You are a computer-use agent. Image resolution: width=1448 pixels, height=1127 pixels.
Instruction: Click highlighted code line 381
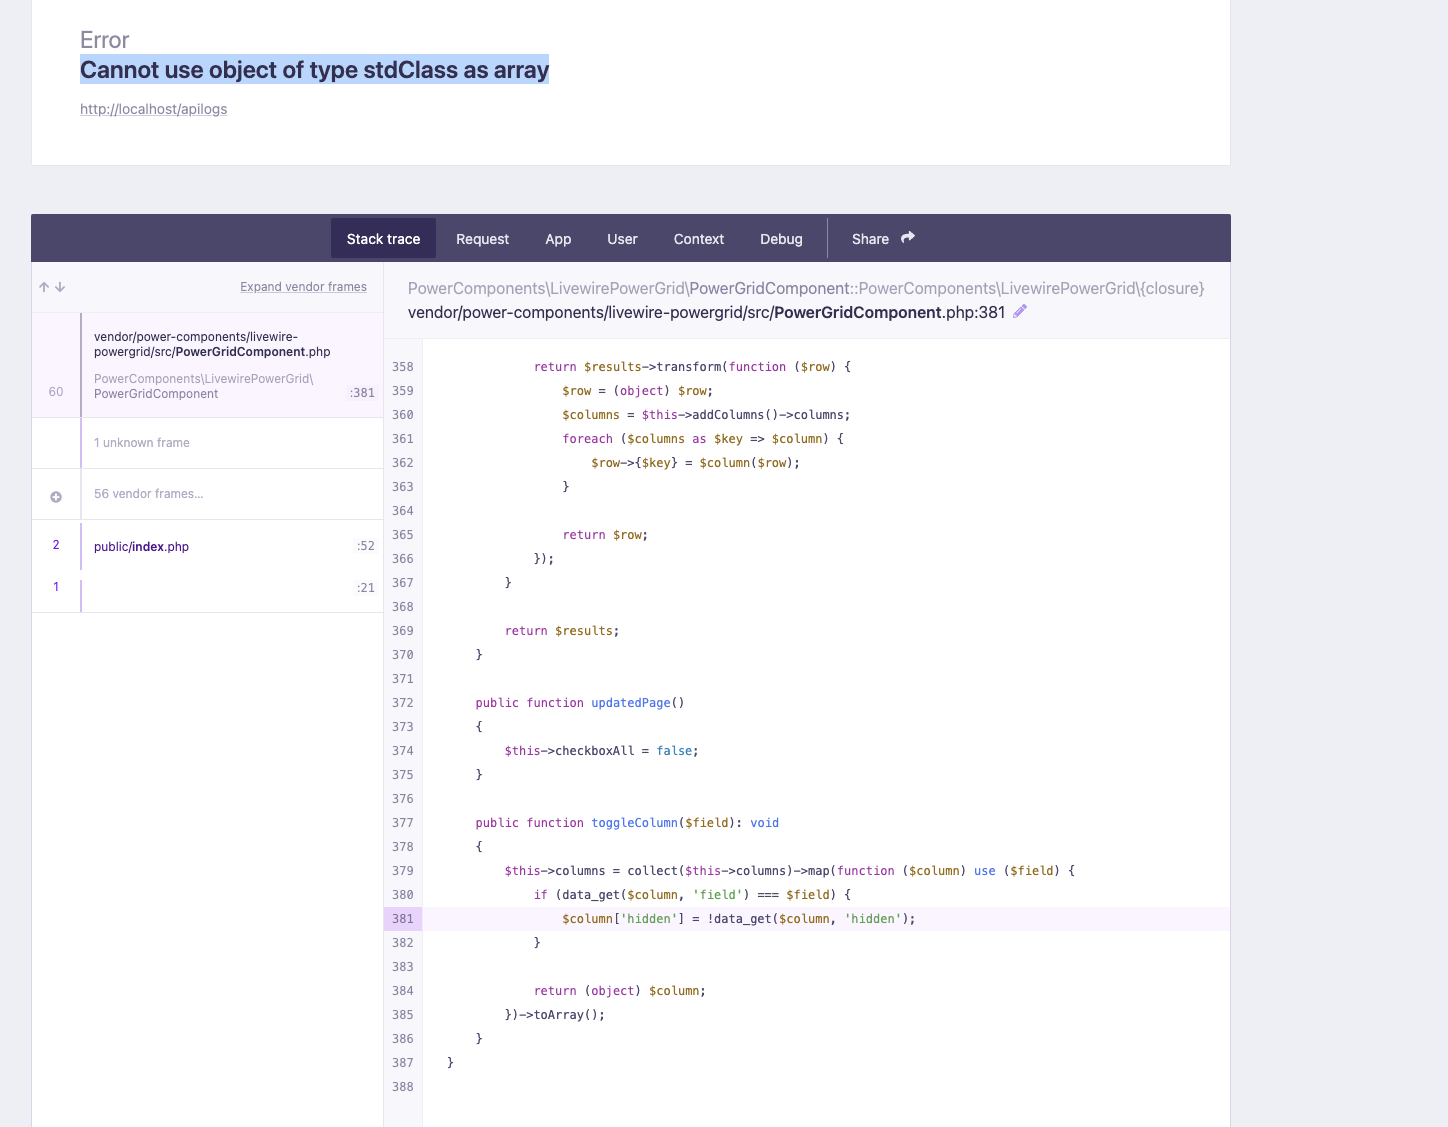point(737,918)
